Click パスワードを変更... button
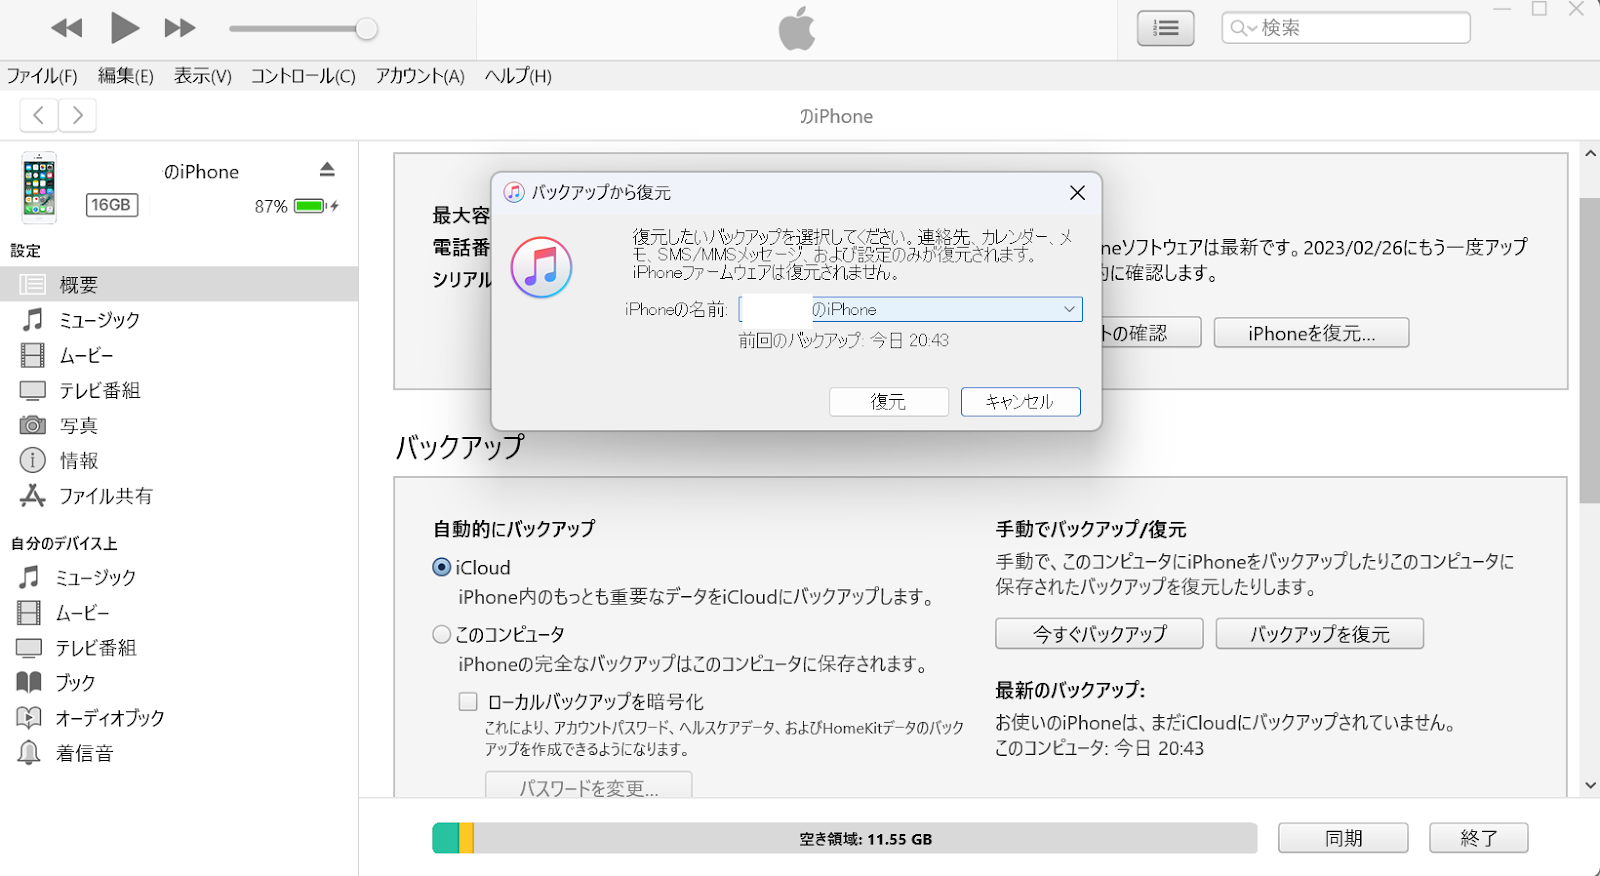Screen dimensions: 1600x876 tap(588, 785)
